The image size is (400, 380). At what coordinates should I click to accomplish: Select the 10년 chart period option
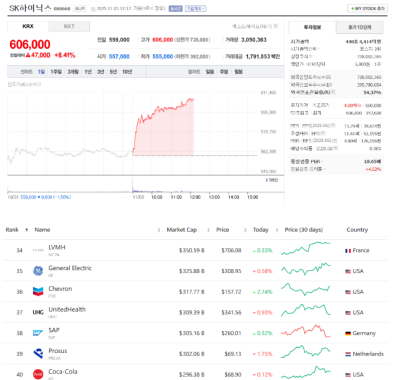(x=127, y=72)
